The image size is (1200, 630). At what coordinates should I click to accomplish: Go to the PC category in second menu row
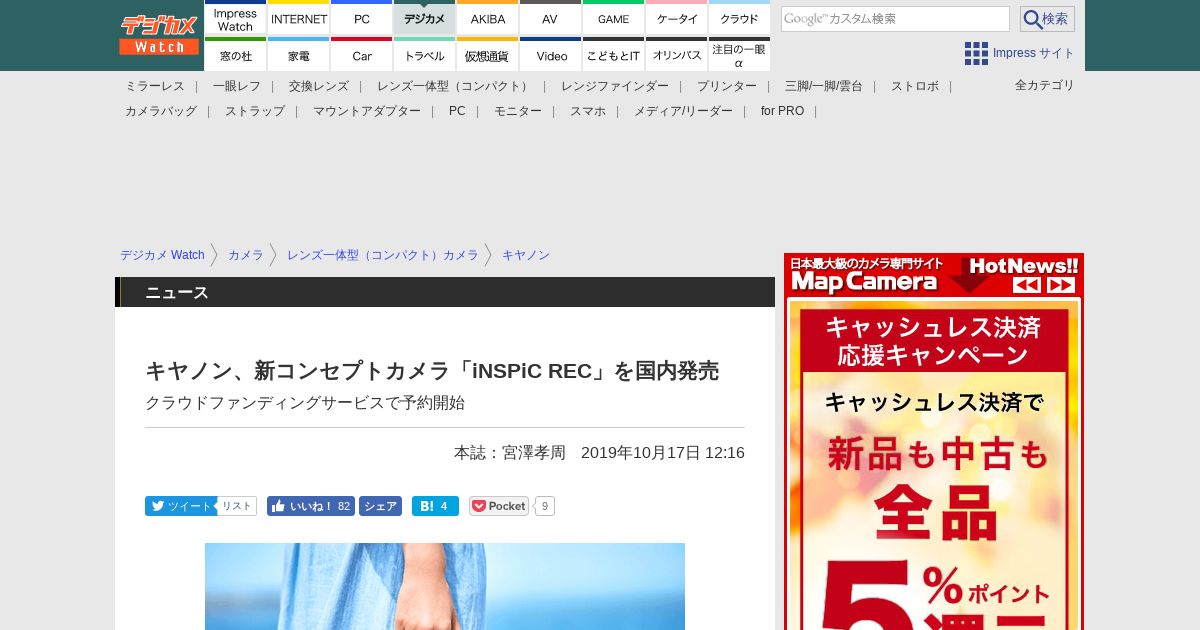pyautogui.click(x=457, y=111)
